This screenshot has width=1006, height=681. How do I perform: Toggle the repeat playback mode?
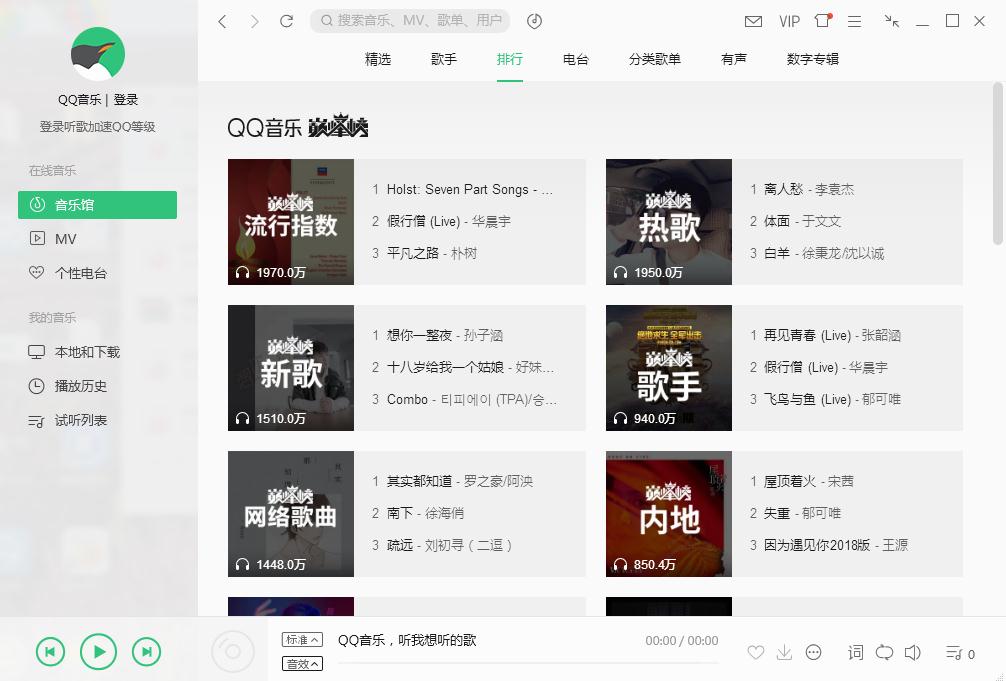point(884,652)
